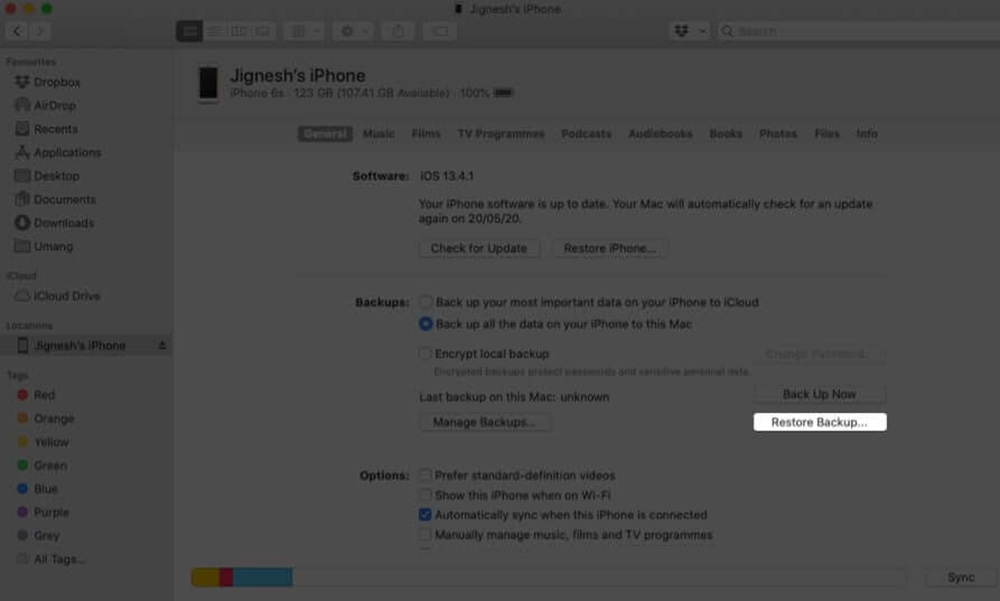Select back up to this Mac radio option

tap(425, 324)
